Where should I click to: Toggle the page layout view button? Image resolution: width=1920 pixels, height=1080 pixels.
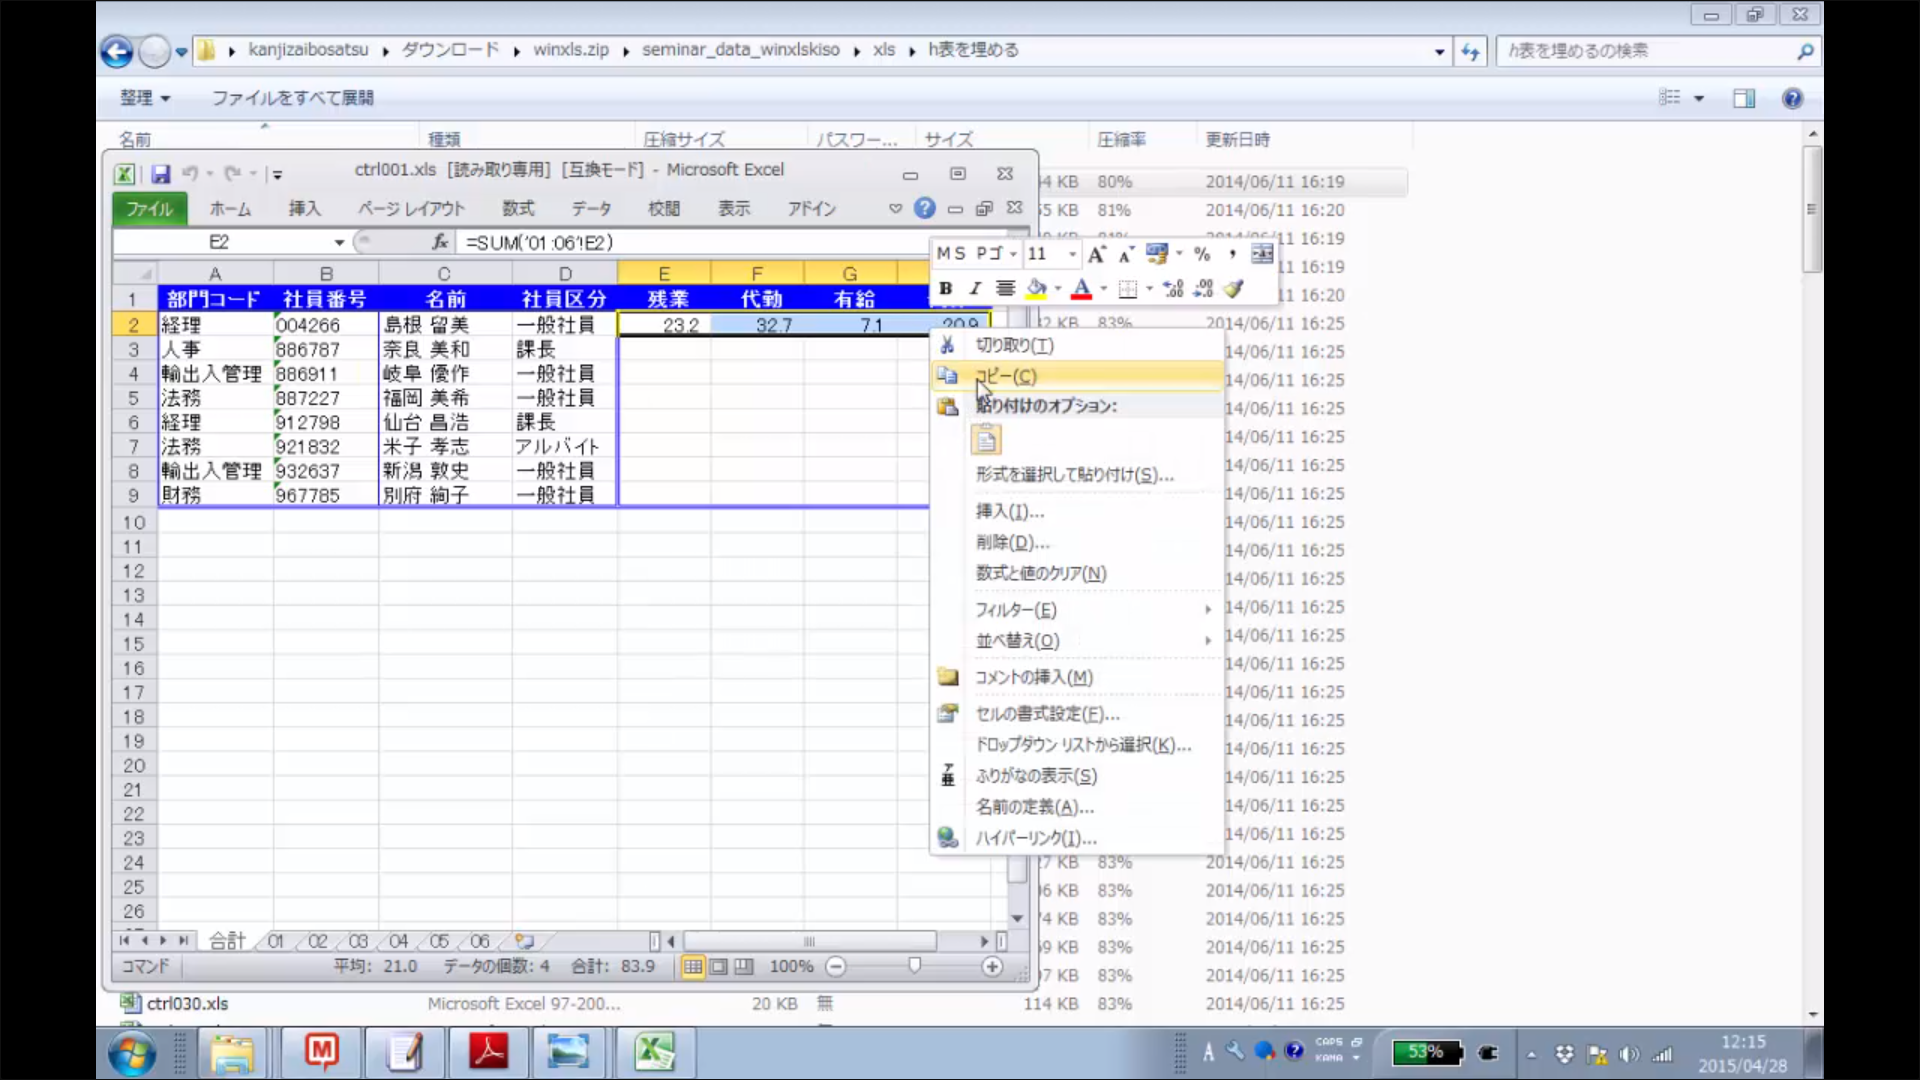718,966
